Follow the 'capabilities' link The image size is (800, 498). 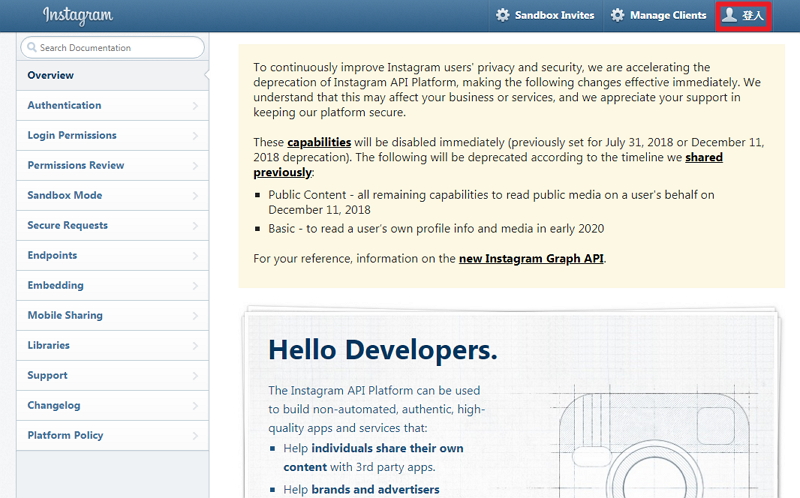point(319,142)
